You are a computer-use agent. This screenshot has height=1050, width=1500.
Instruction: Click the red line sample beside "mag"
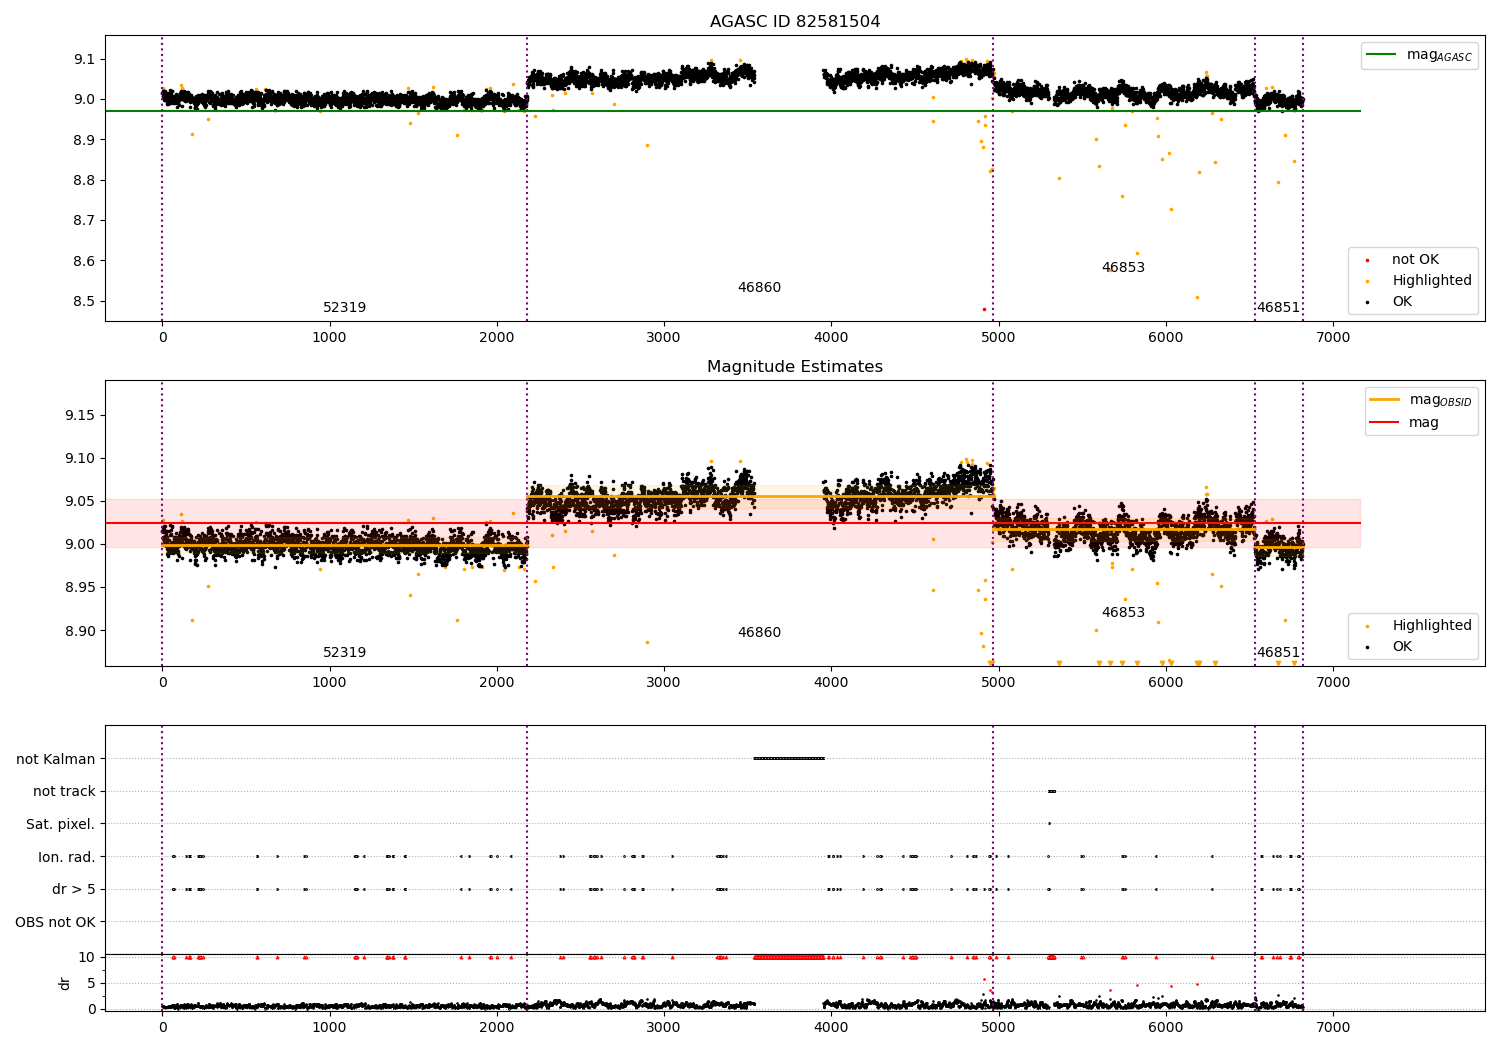click(1385, 423)
